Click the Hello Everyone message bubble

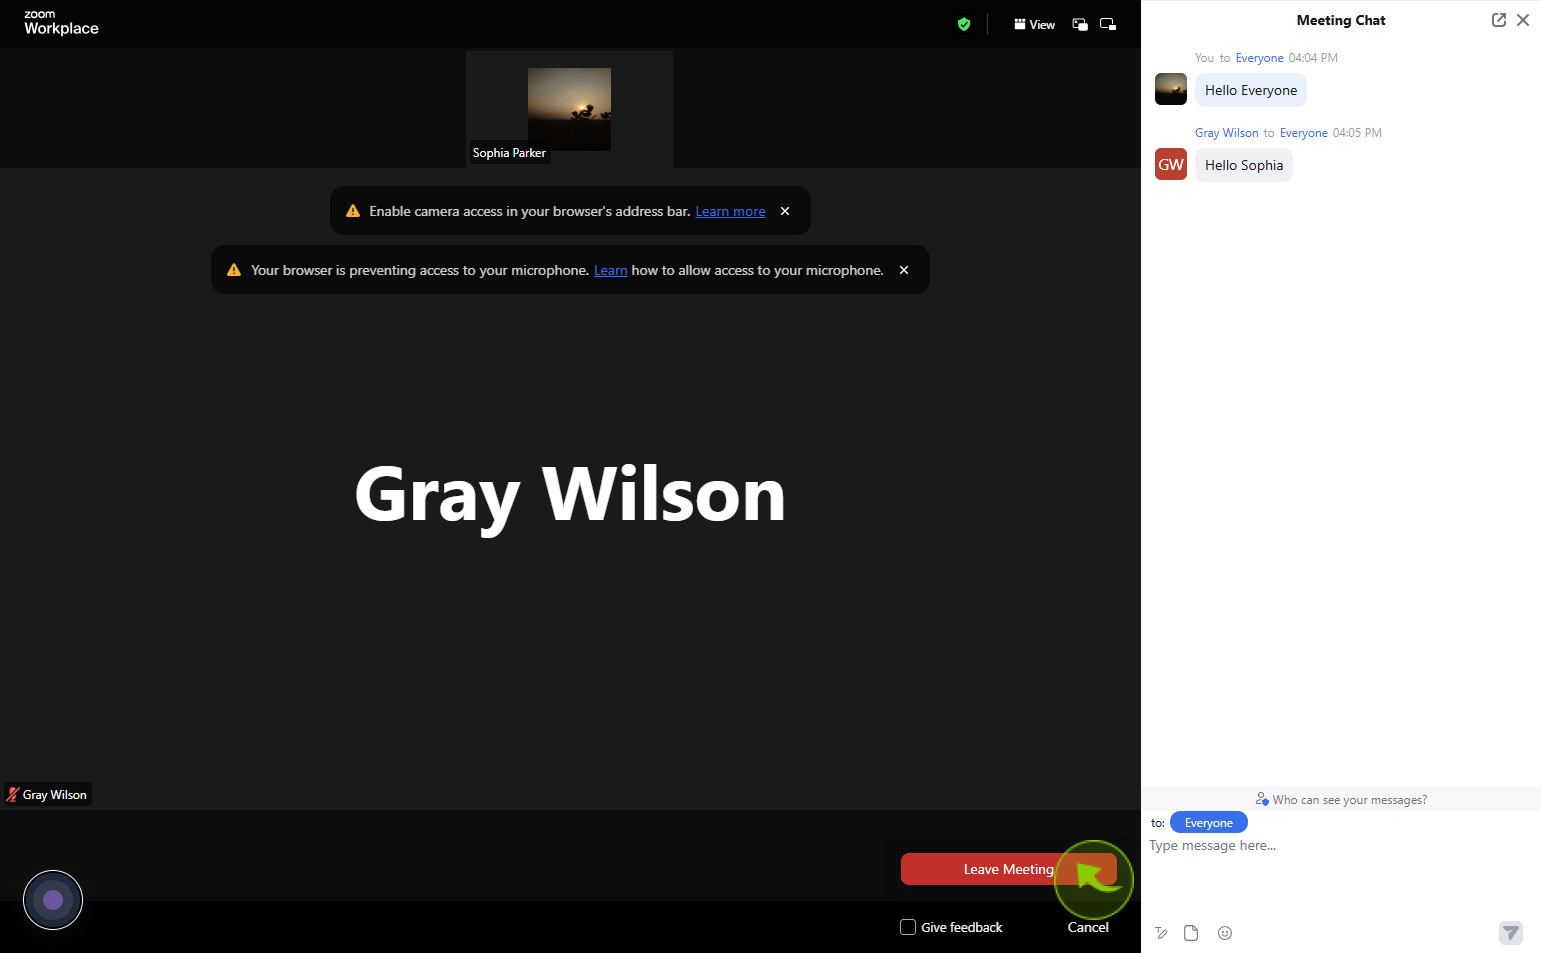[x=1251, y=90]
